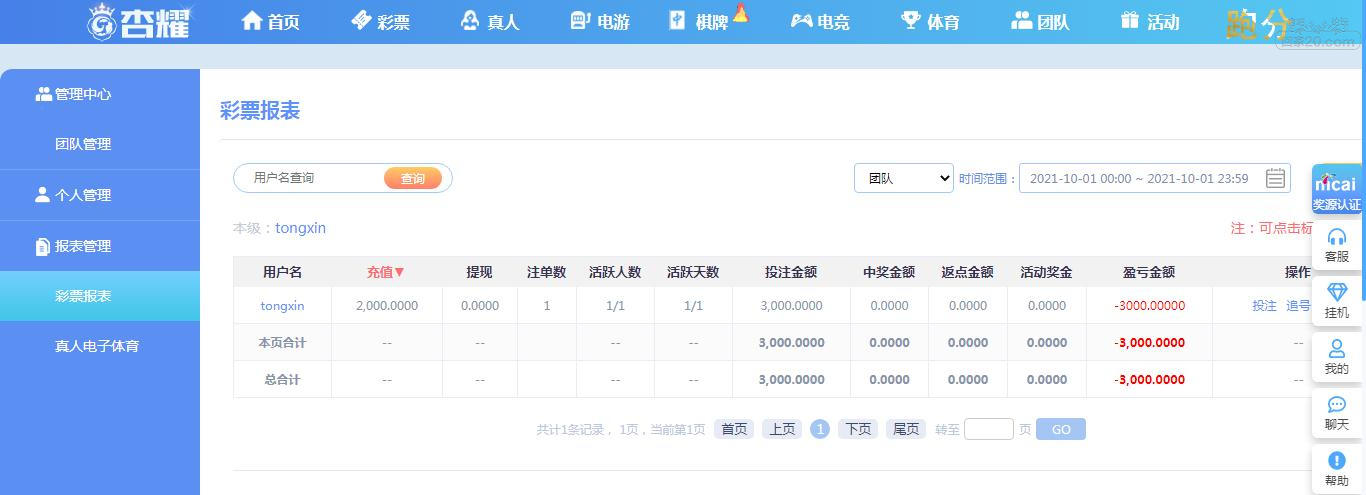Open 帮助 help side icon

(1337, 469)
